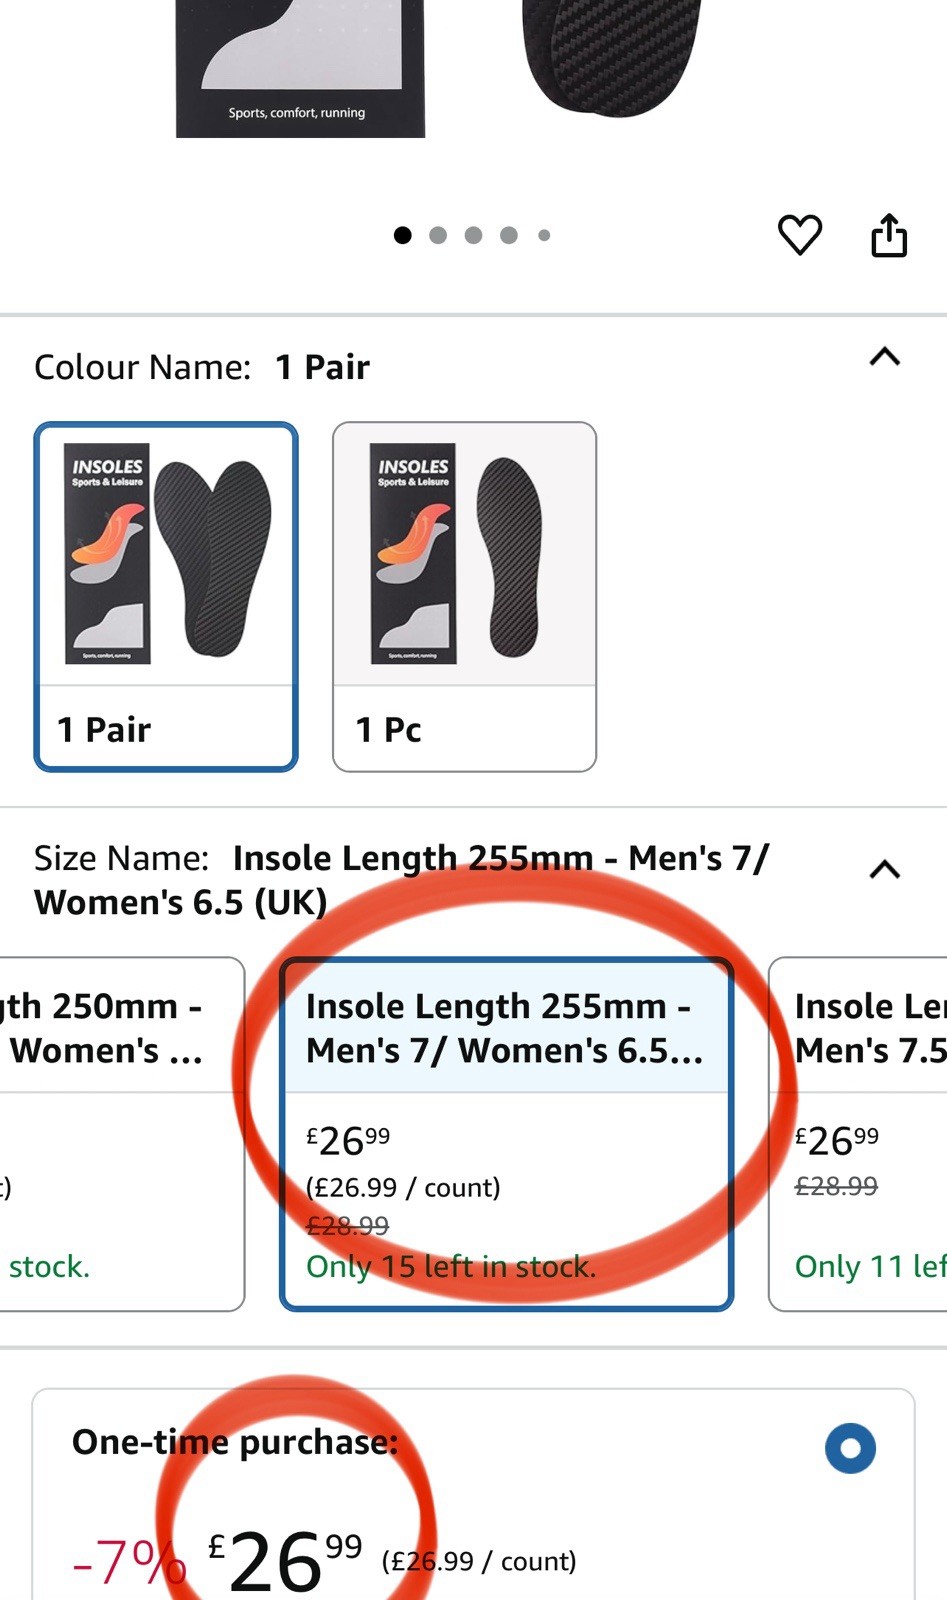Go to the fourth image carousel dot
The height and width of the screenshot is (1600, 947).
click(x=509, y=235)
